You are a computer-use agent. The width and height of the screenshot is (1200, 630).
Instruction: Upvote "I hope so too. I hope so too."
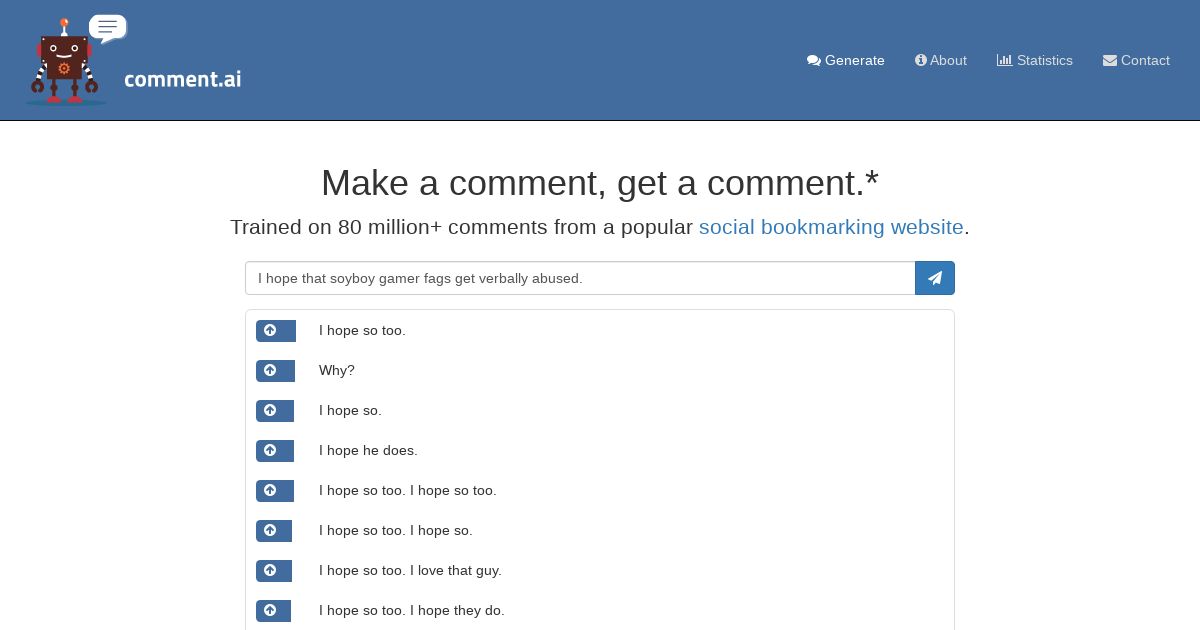[x=275, y=491]
